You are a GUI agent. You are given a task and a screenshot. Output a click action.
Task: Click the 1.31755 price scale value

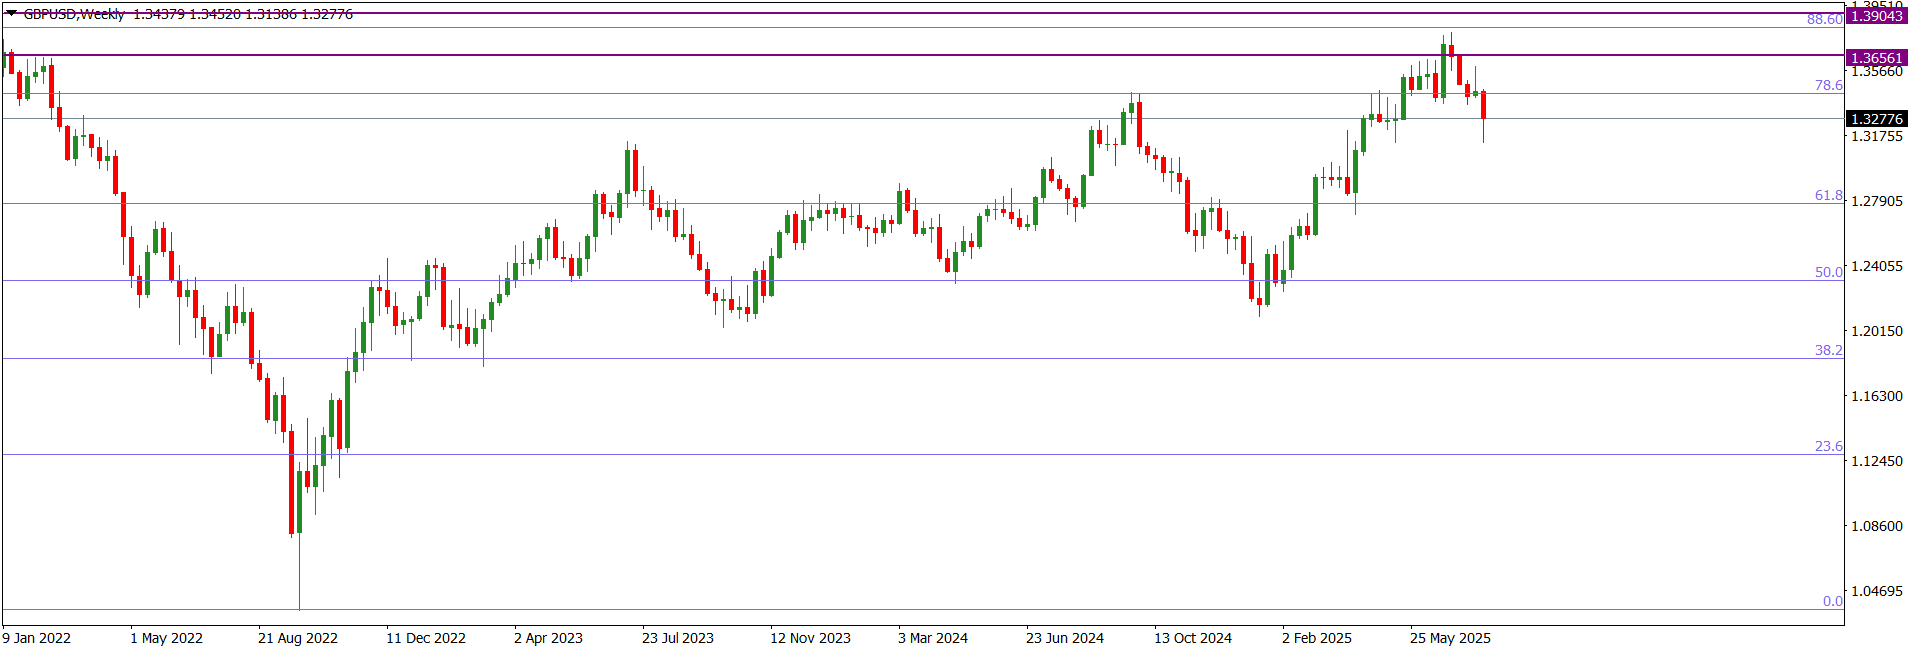click(1877, 136)
